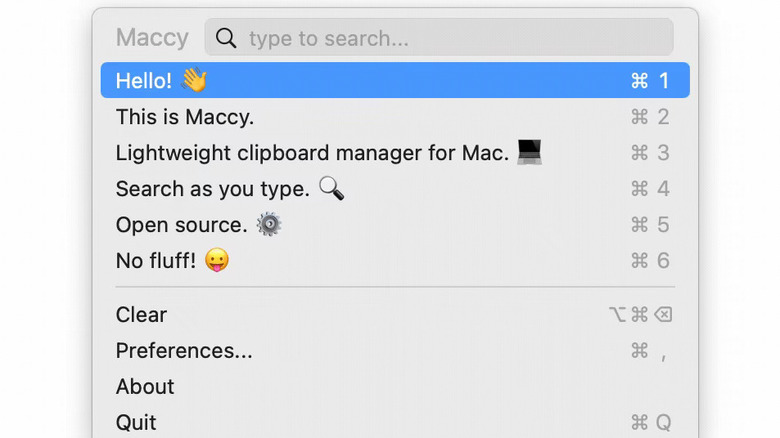The height and width of the screenshot is (438, 780).
Task: Select the "This is Maccy." entry
Action: pos(185,117)
